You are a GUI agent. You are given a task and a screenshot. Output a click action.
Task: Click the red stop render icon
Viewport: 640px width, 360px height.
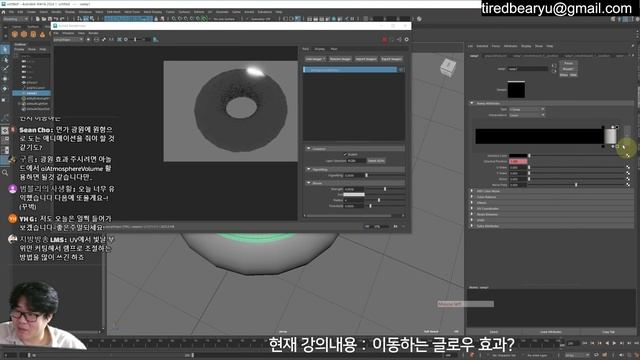384,40
